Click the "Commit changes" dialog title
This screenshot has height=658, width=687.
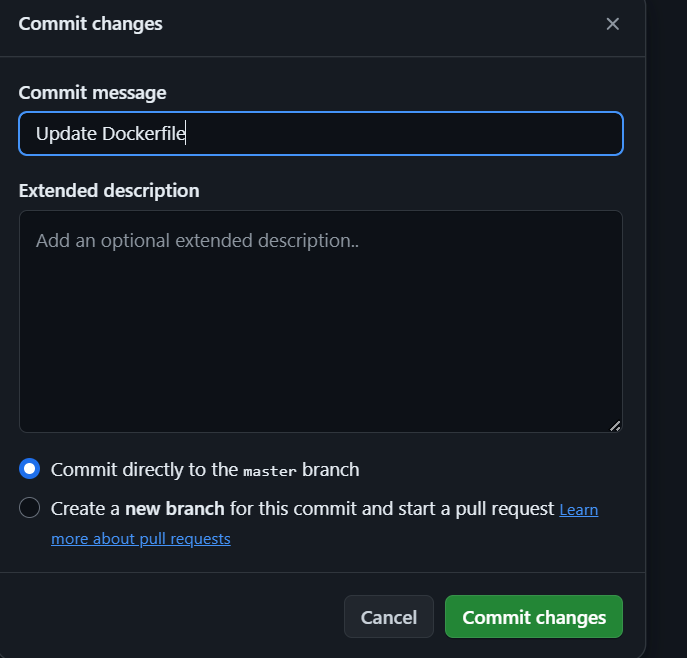90,23
